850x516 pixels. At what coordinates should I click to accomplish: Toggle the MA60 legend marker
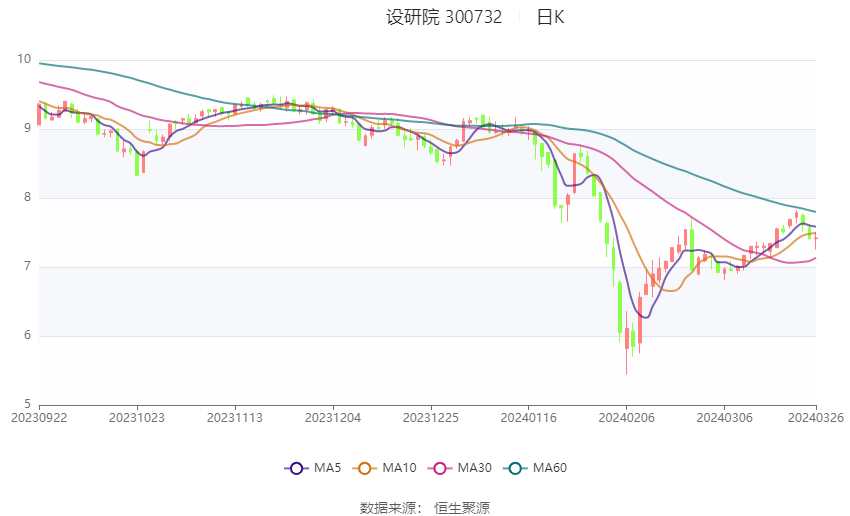(x=516, y=468)
